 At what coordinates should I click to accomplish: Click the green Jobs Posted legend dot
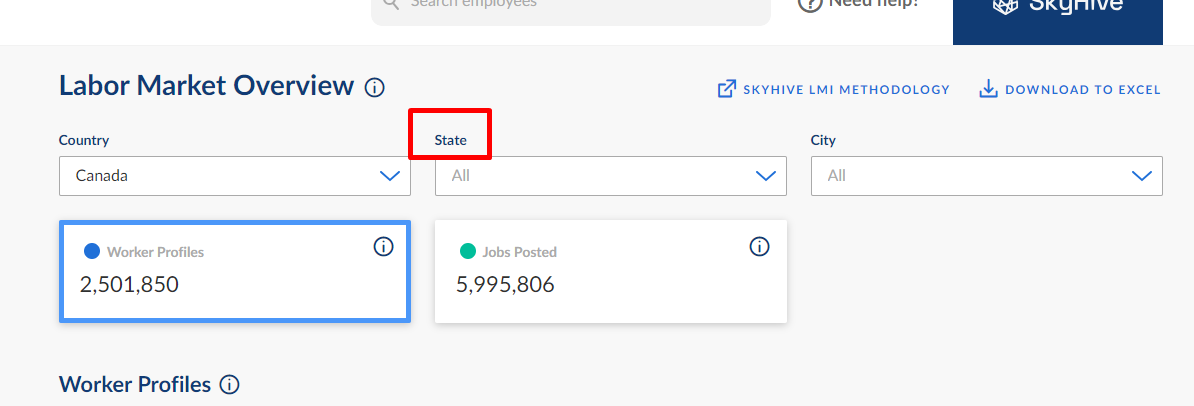tap(468, 251)
